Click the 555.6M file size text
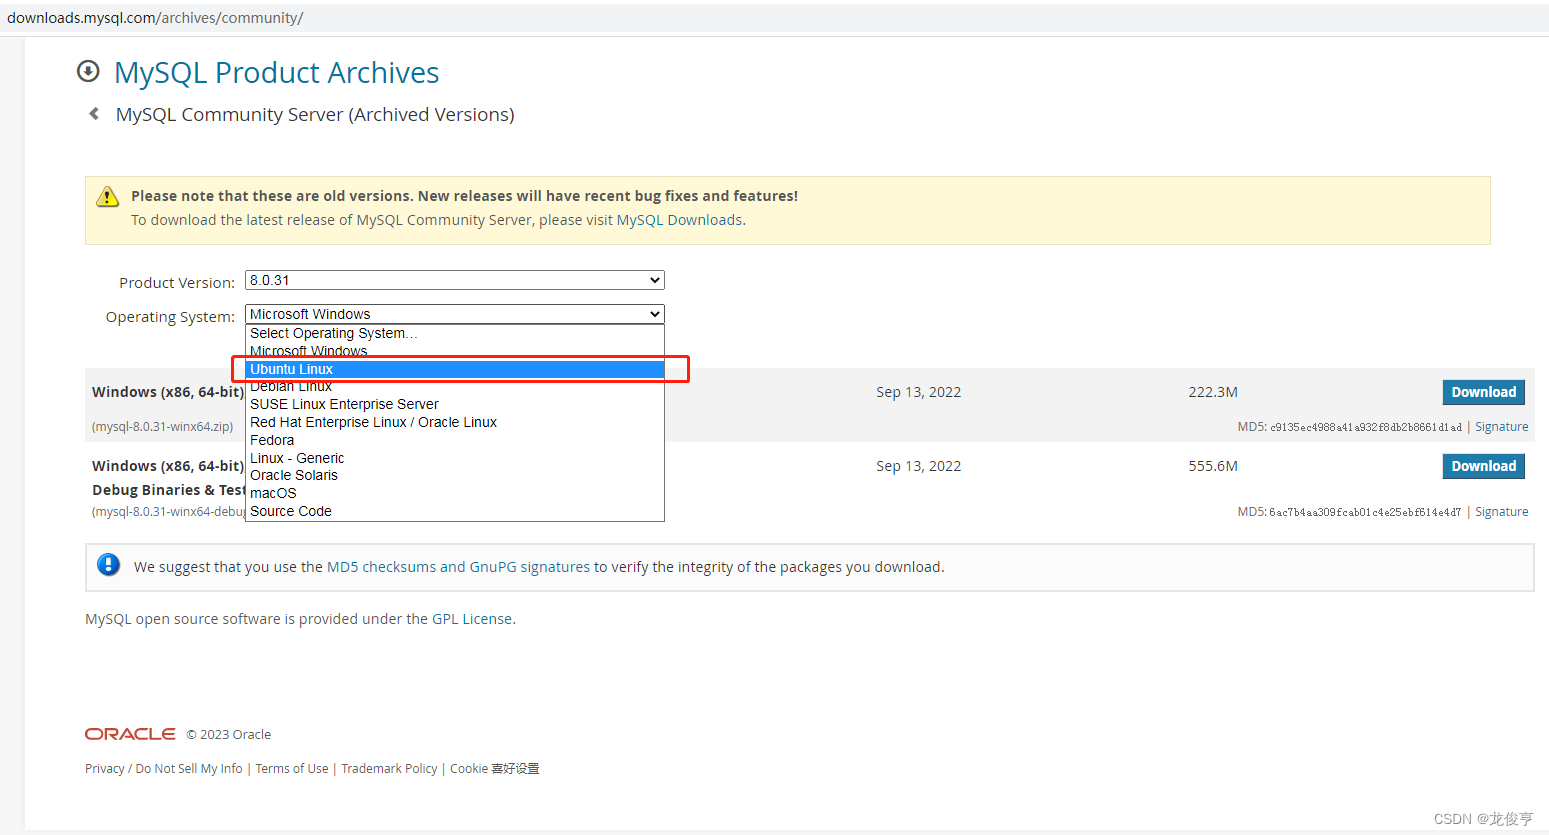Viewport: 1549px width, 835px height. coord(1213,466)
